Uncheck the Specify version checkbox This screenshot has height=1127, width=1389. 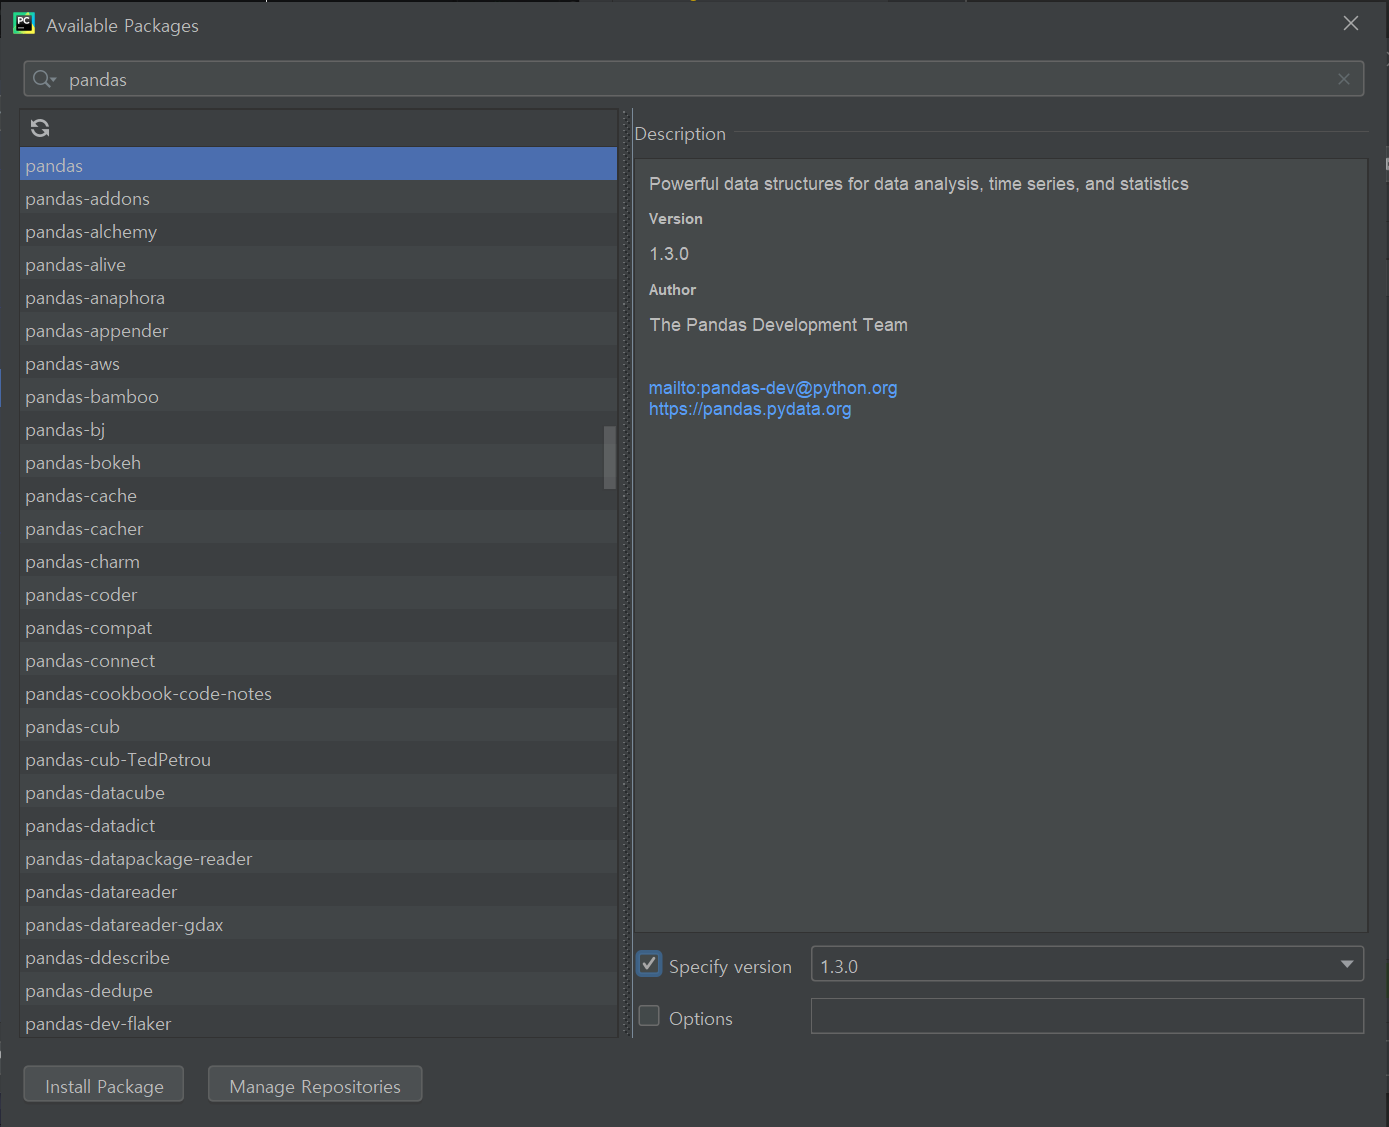pyautogui.click(x=649, y=965)
